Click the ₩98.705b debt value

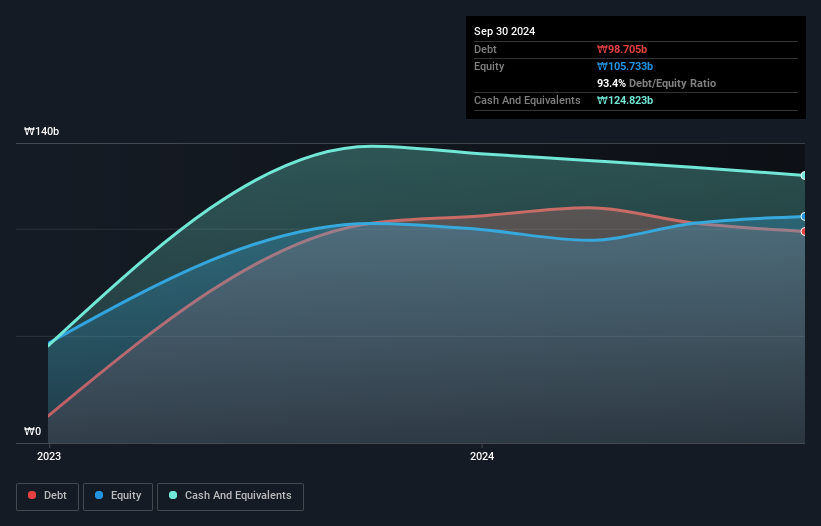pyautogui.click(x=622, y=49)
